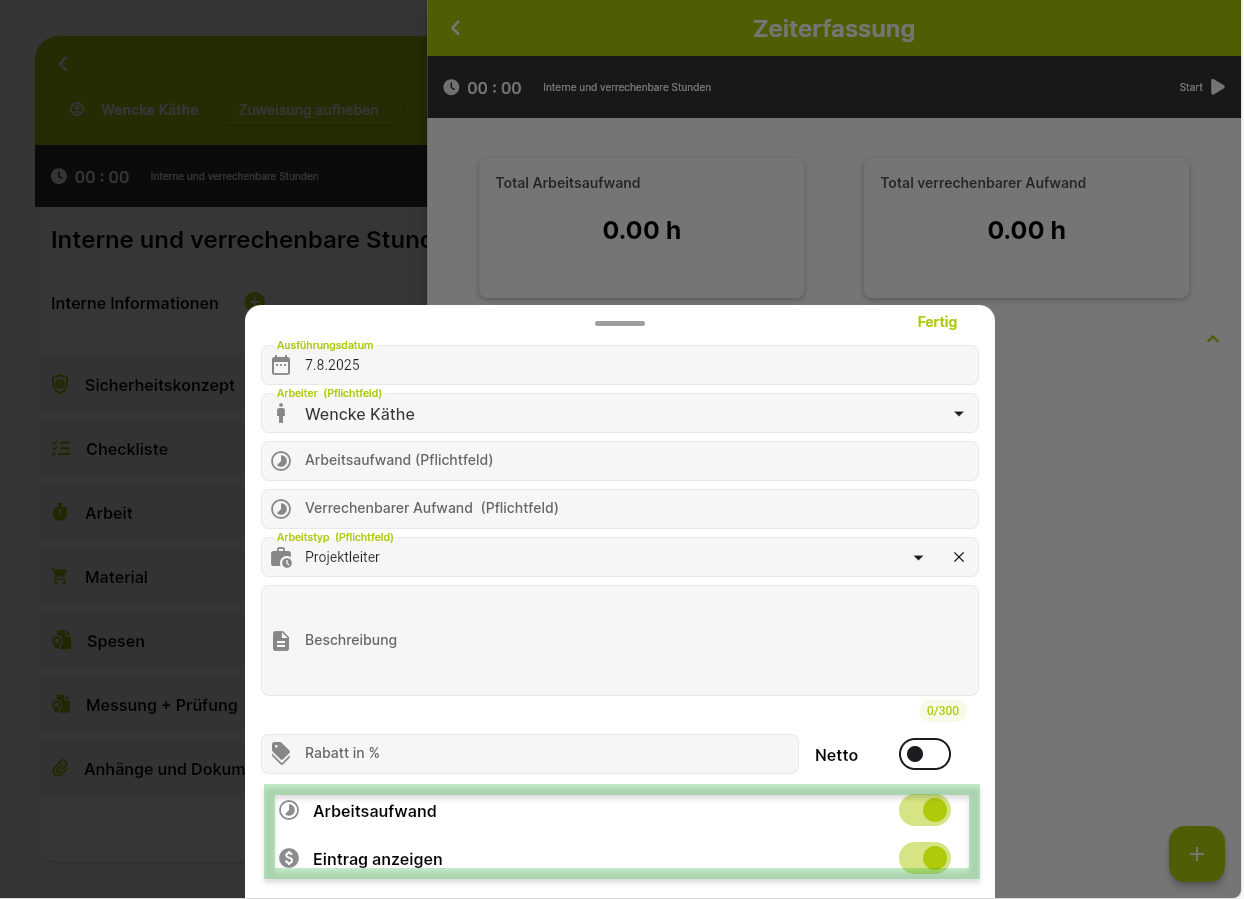1244x899 pixels.
Task: Disable the Arbeitsaufwand toggle
Action: [x=924, y=810]
